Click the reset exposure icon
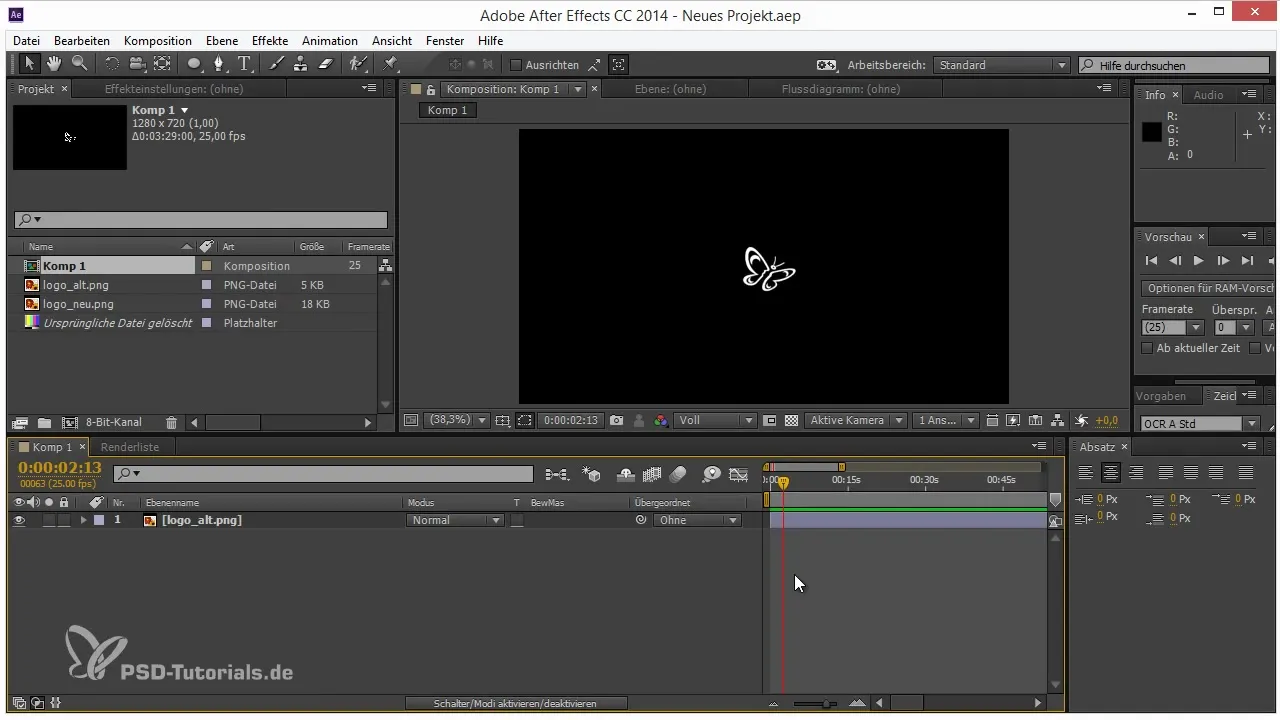This screenshot has width=1280, height=720. [1082, 421]
